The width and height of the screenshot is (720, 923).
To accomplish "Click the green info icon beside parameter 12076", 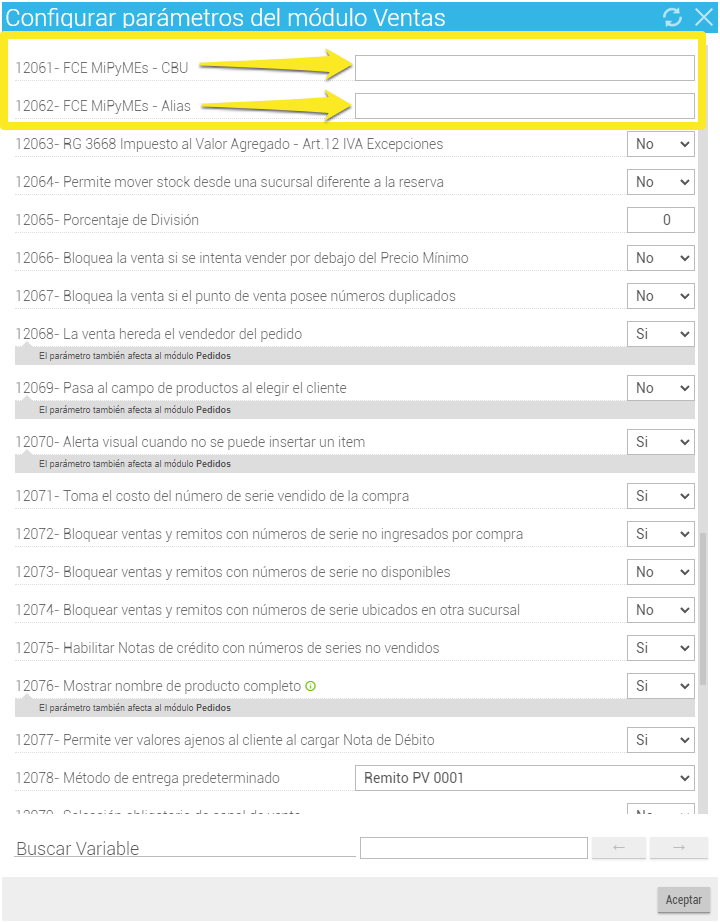I will (310, 686).
